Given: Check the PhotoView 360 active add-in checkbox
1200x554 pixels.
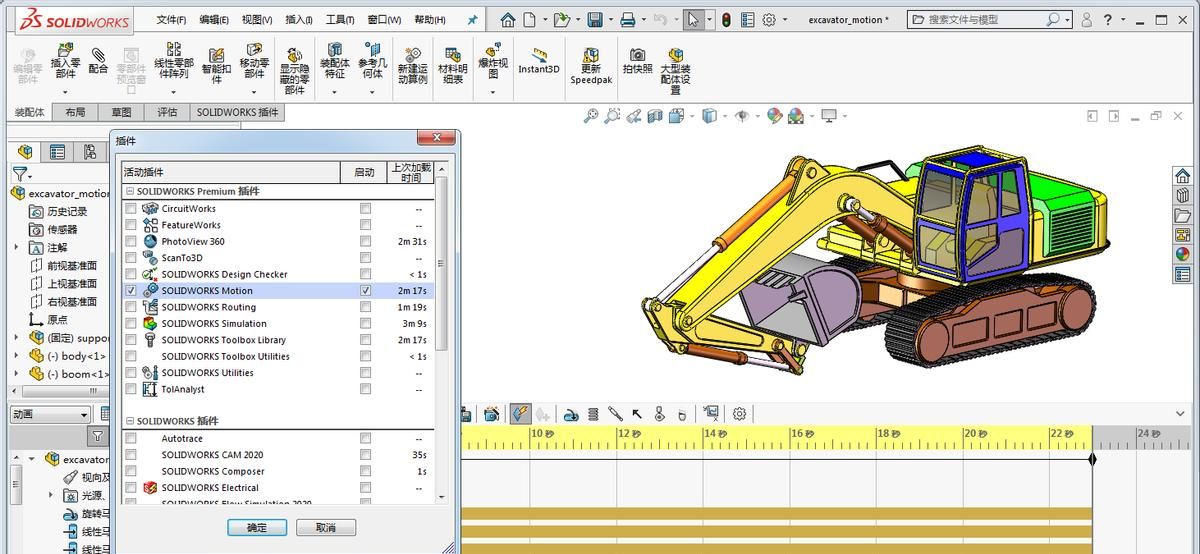Looking at the screenshot, I should 131,241.
